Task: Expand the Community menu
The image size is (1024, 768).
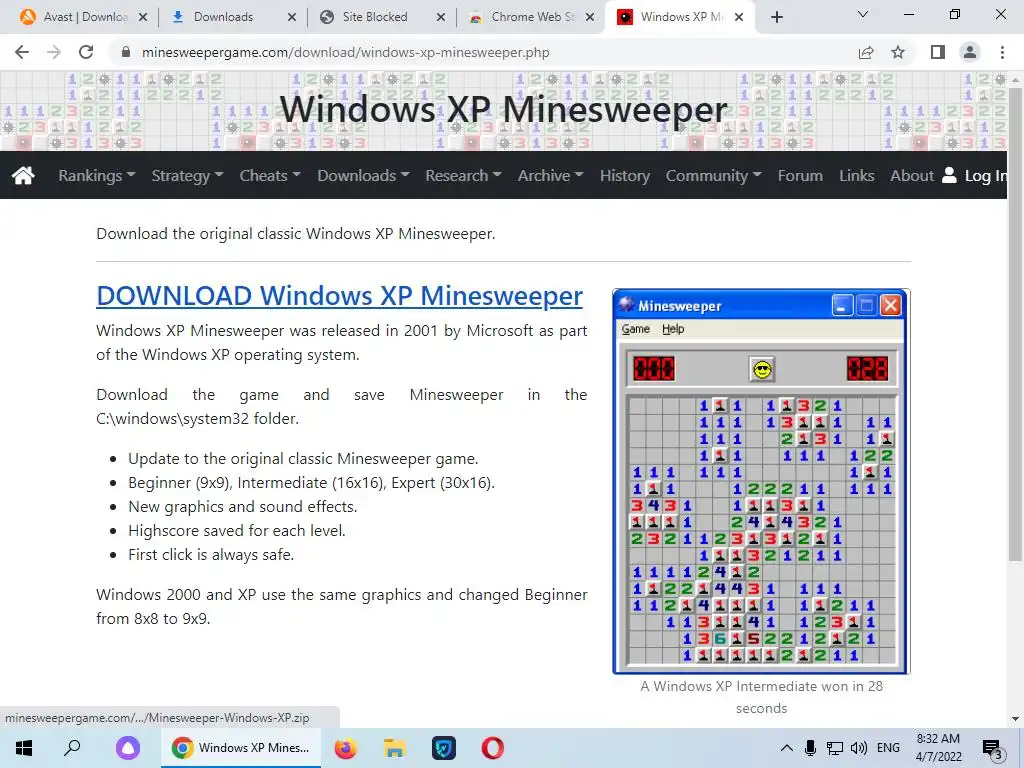Action: pyautogui.click(x=713, y=176)
